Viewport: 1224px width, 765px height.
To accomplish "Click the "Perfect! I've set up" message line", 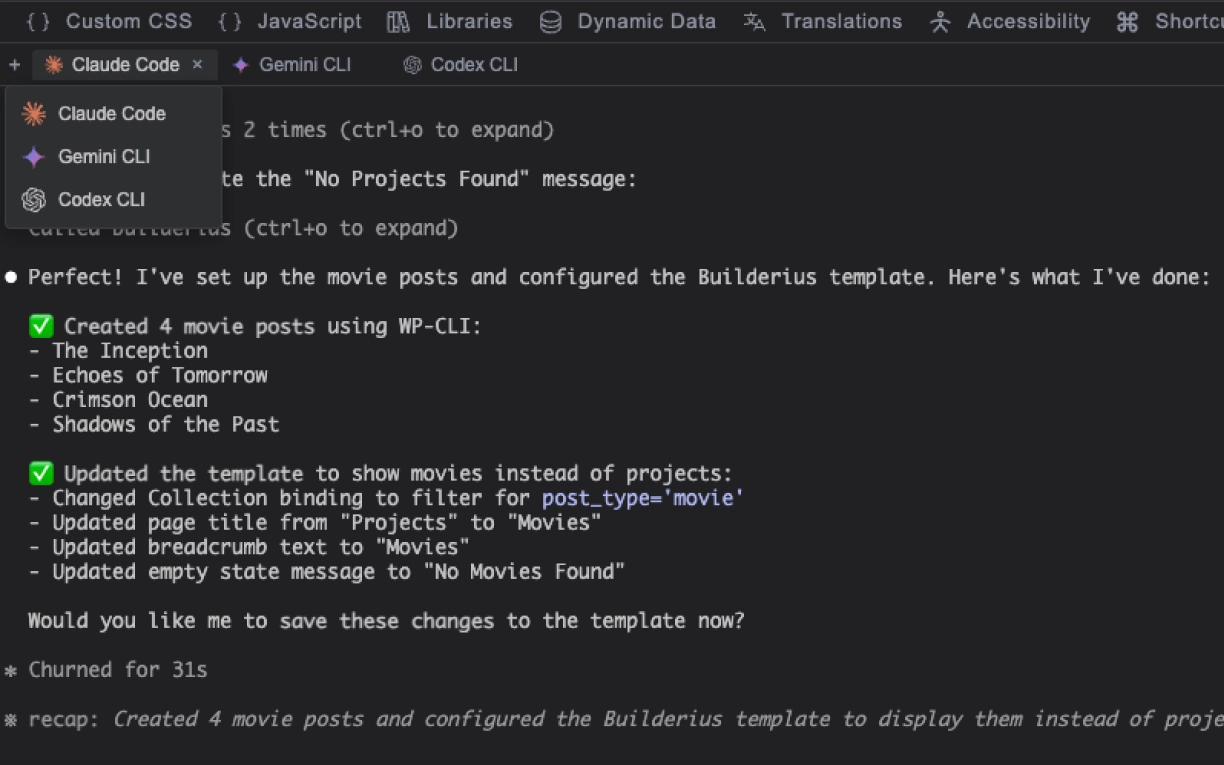I will click(608, 277).
